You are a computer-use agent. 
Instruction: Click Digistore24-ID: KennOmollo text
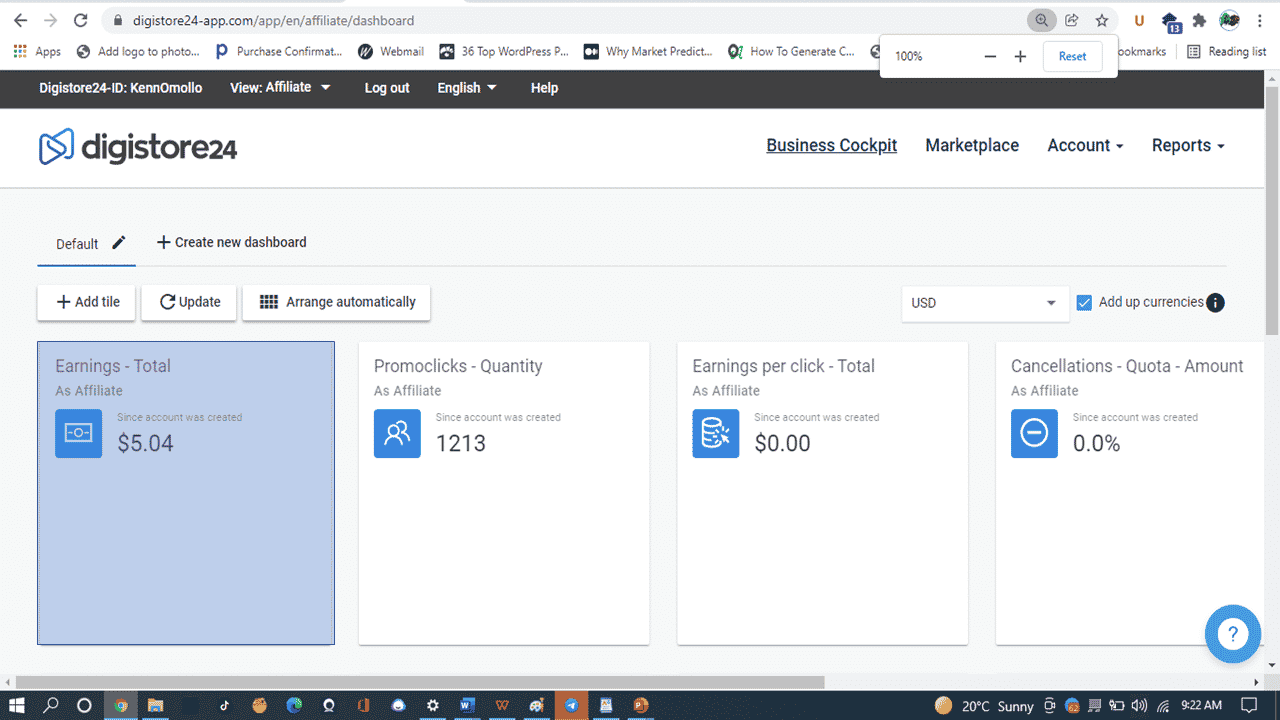coord(121,88)
